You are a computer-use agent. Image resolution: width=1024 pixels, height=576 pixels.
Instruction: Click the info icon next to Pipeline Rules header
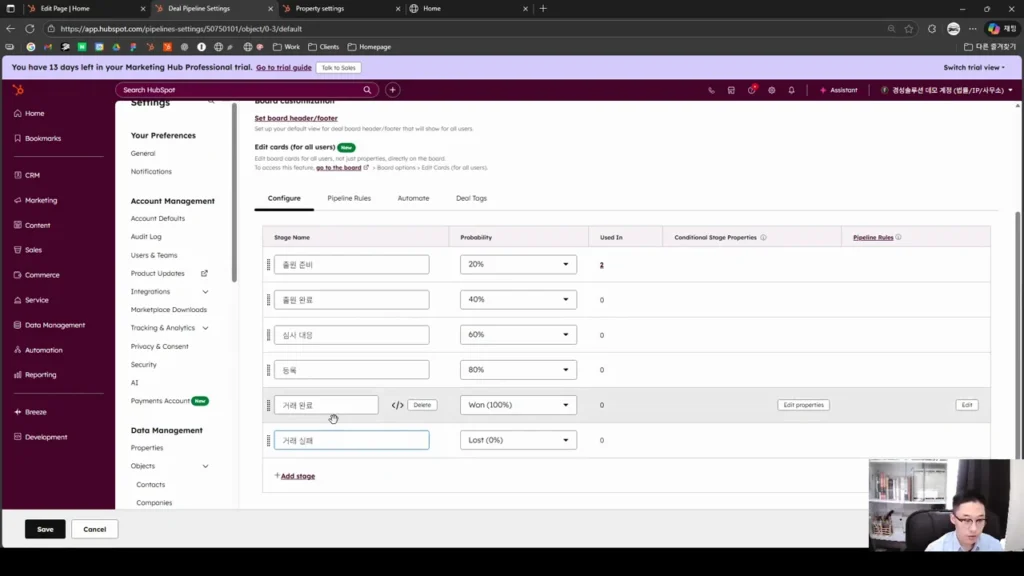click(x=899, y=237)
